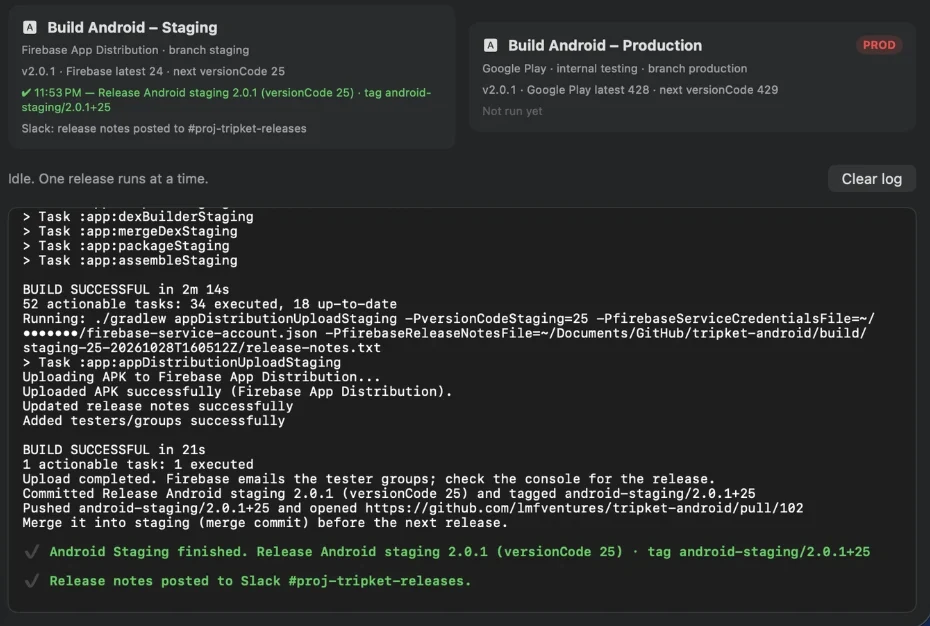The width and height of the screenshot is (930, 626).
Task: Click '52 actionable tasks: 34 executed' log line
Action: coord(209,304)
